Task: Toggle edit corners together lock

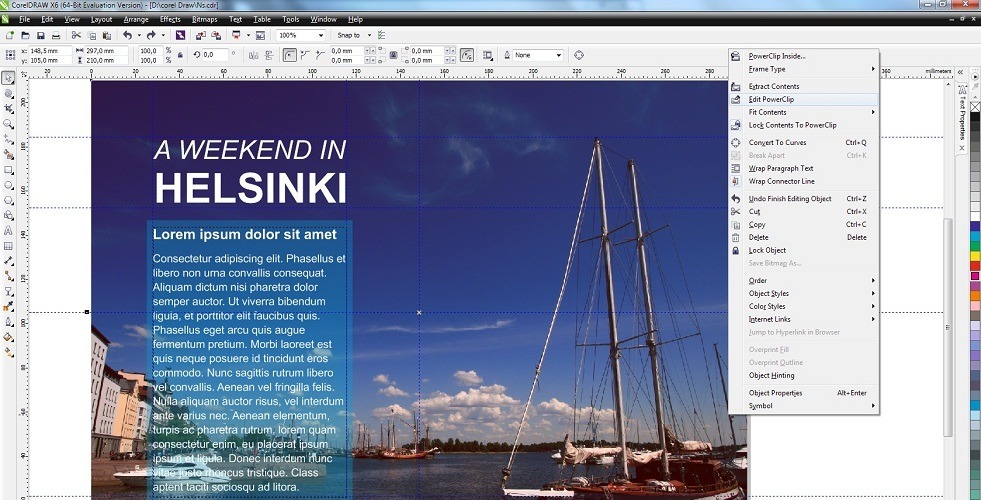Action: [393, 55]
